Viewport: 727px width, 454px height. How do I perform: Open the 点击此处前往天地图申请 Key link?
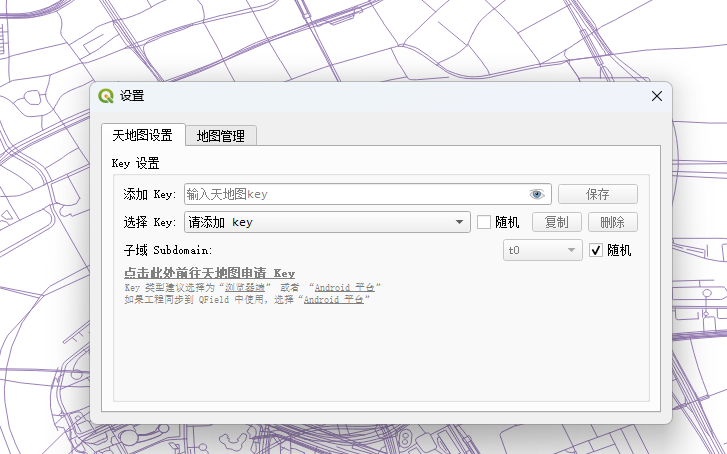(x=209, y=273)
